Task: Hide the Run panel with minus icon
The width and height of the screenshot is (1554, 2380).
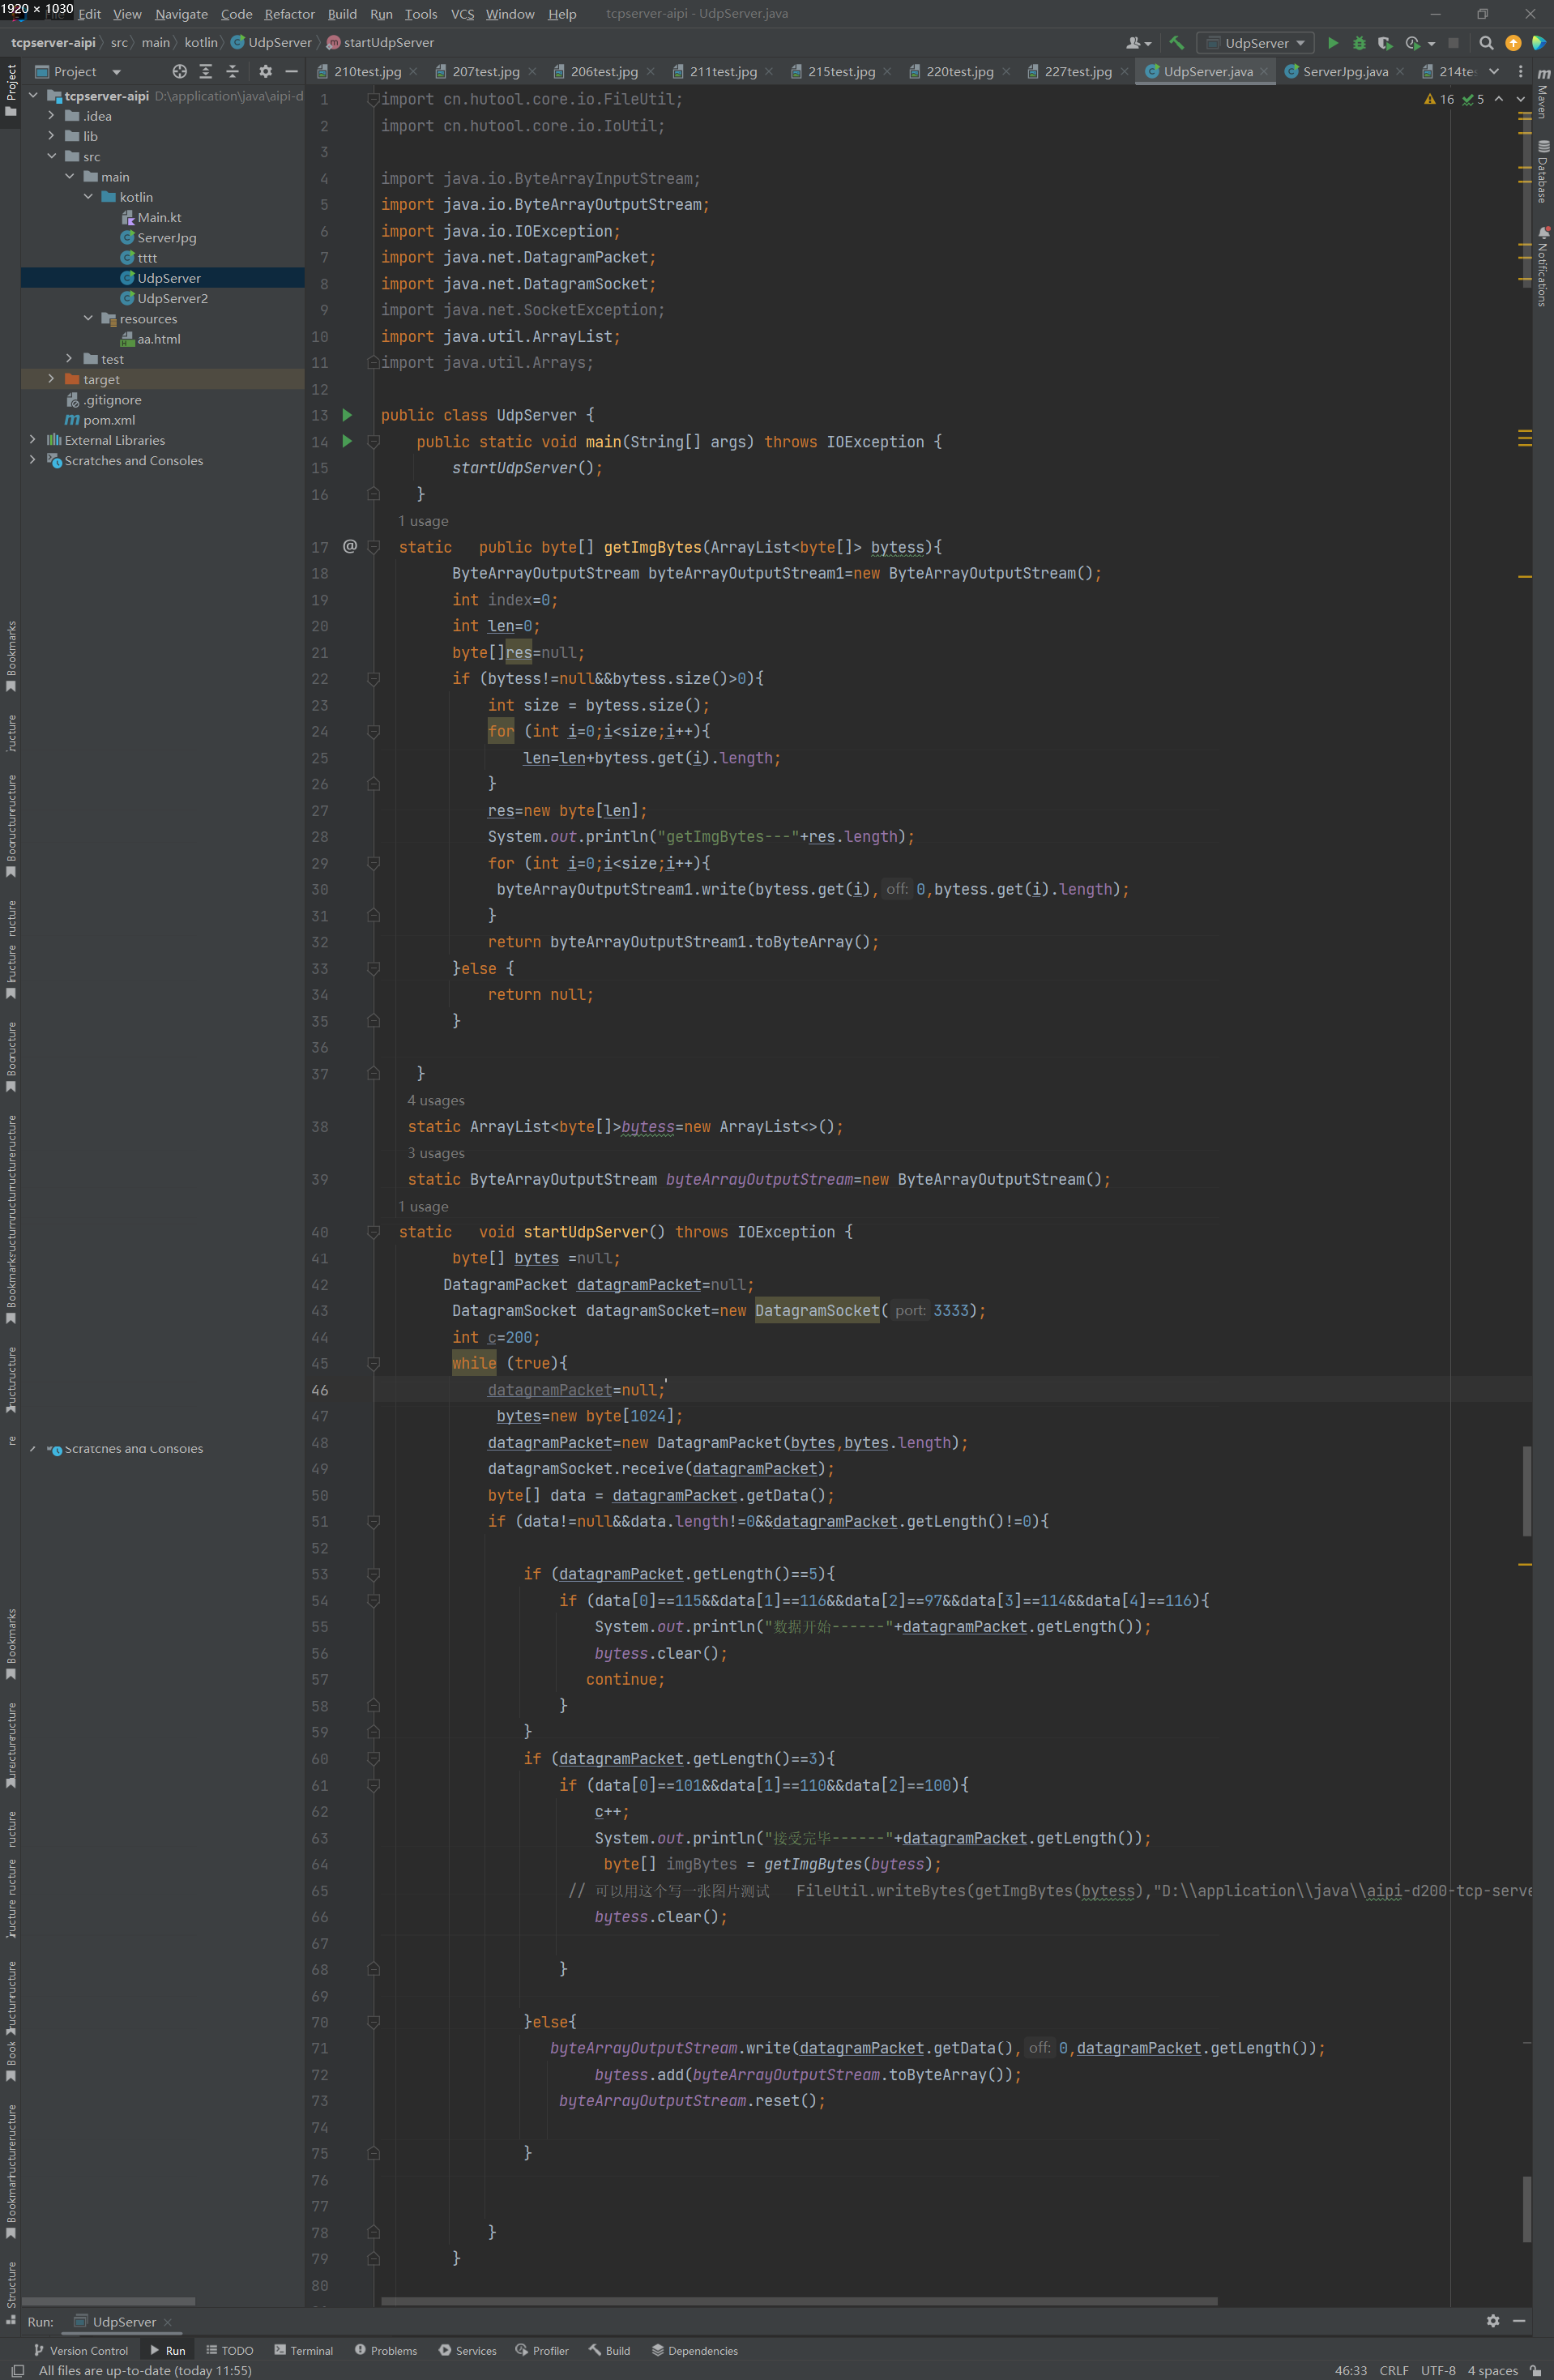Action: pyautogui.click(x=1519, y=2321)
